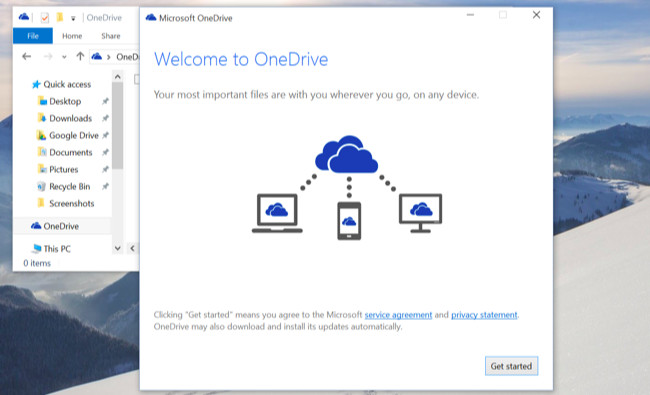Open the File tab in File Explorer
Viewport: 650px width, 395px height.
(33, 36)
